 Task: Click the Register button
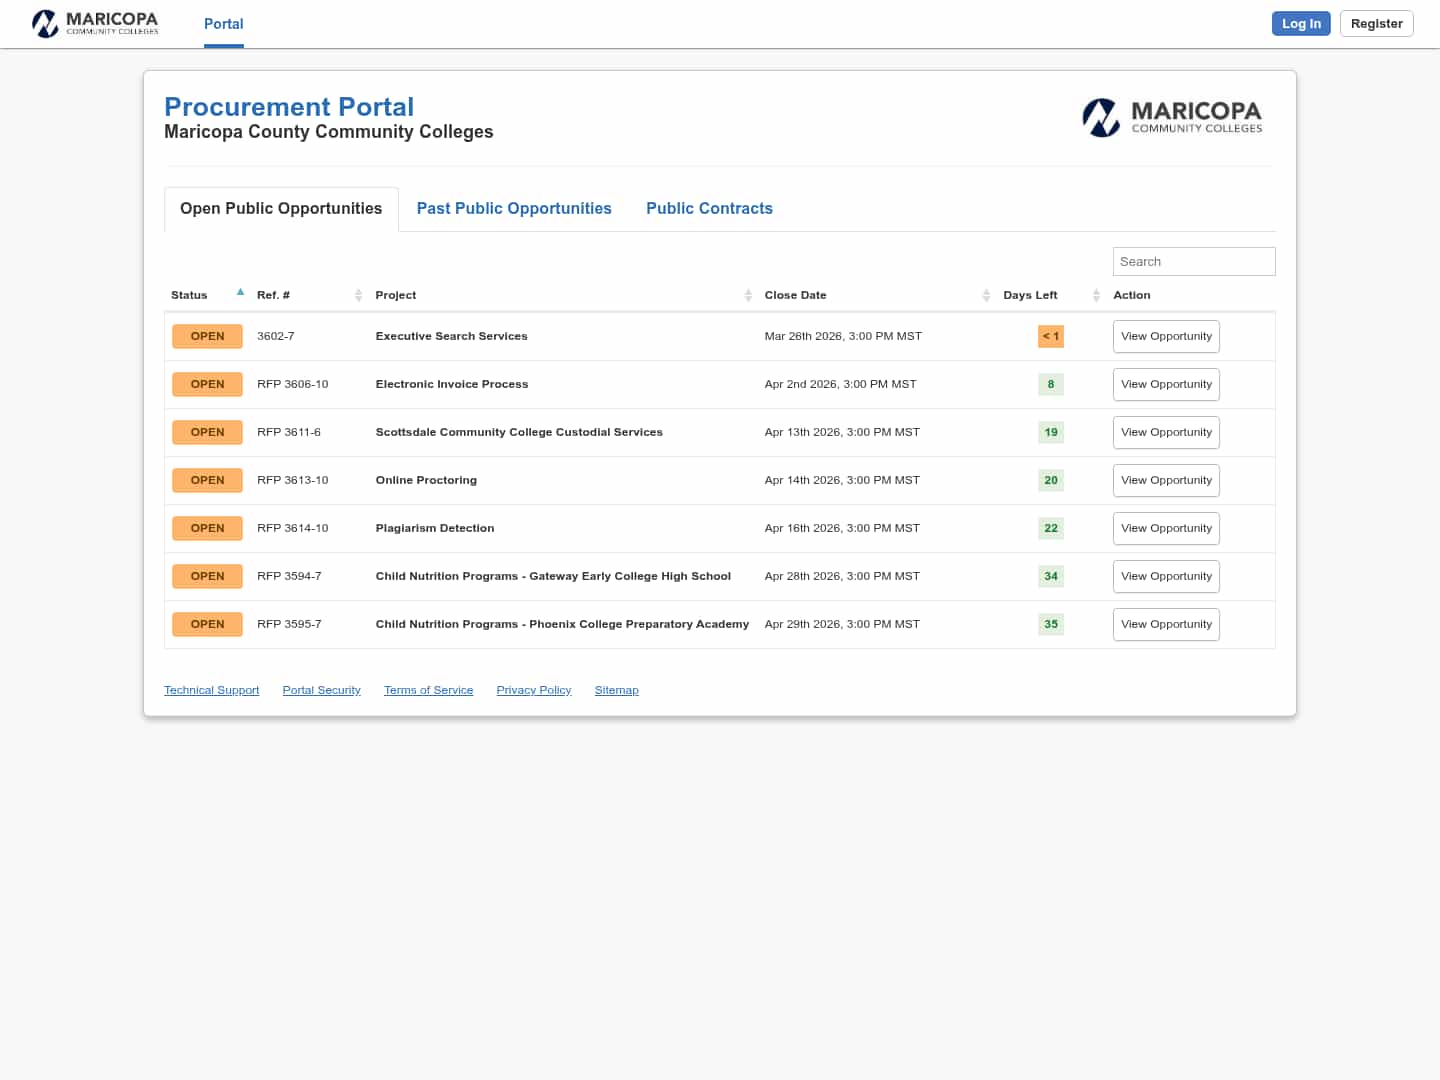click(x=1376, y=24)
